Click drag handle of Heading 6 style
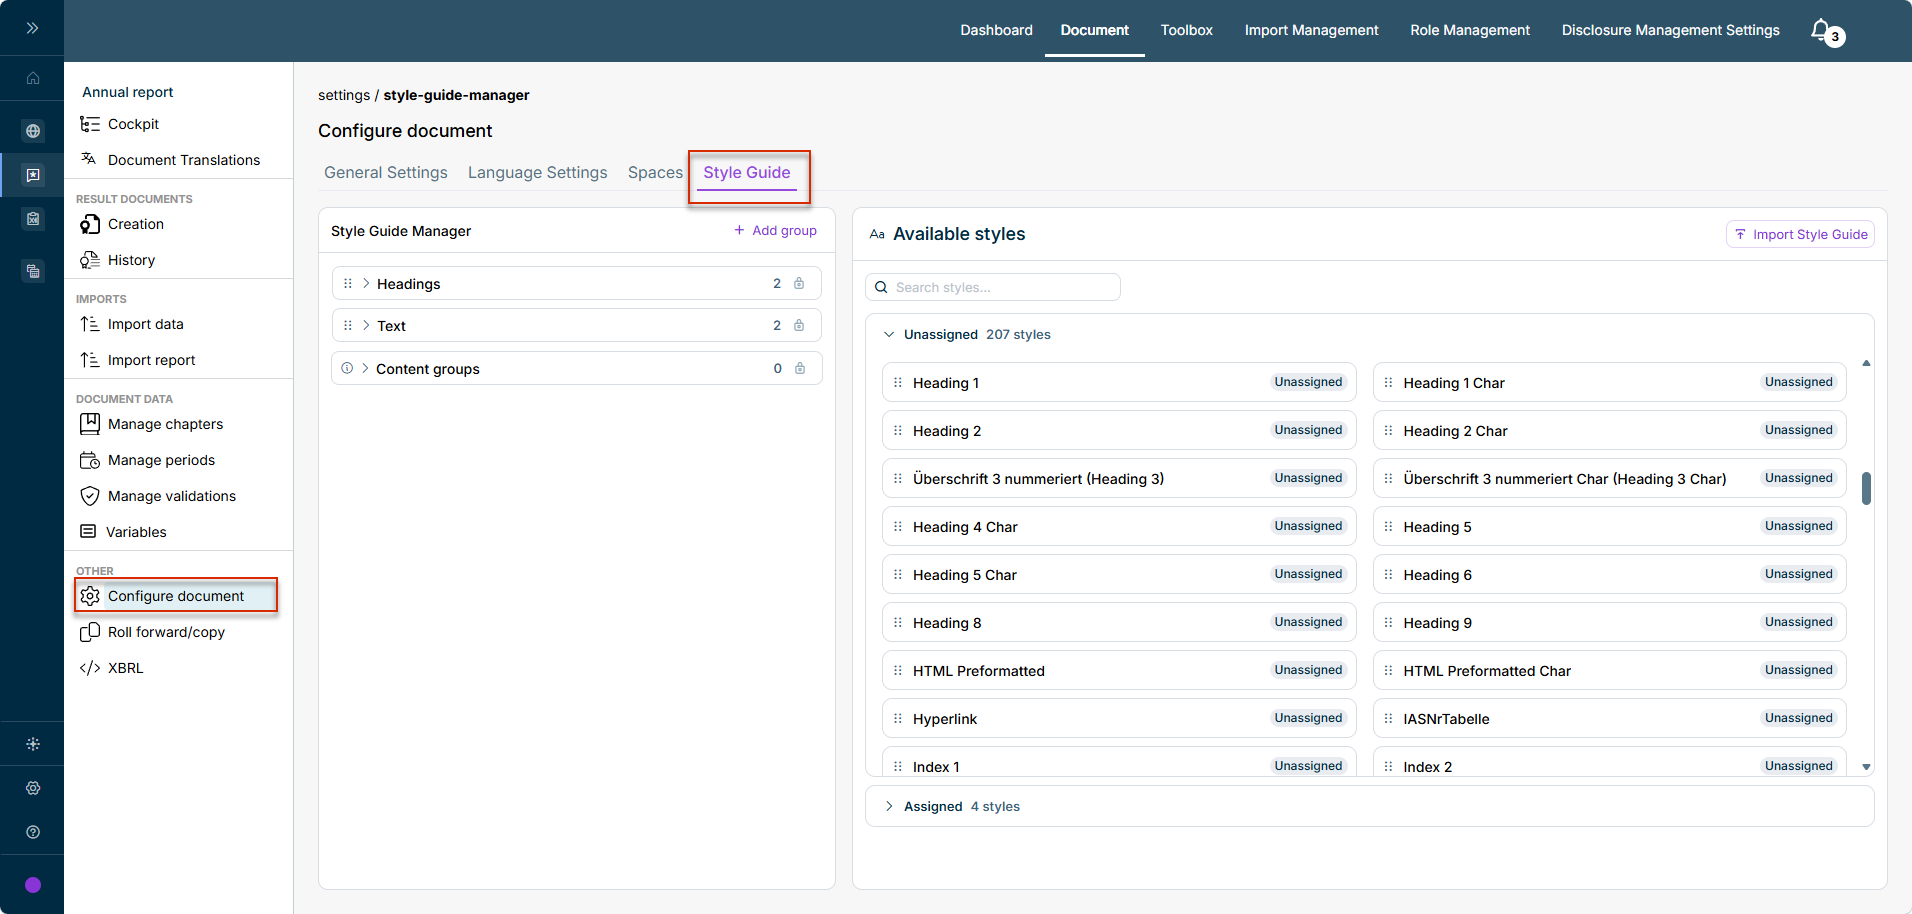The width and height of the screenshot is (1912, 914). 1388,575
